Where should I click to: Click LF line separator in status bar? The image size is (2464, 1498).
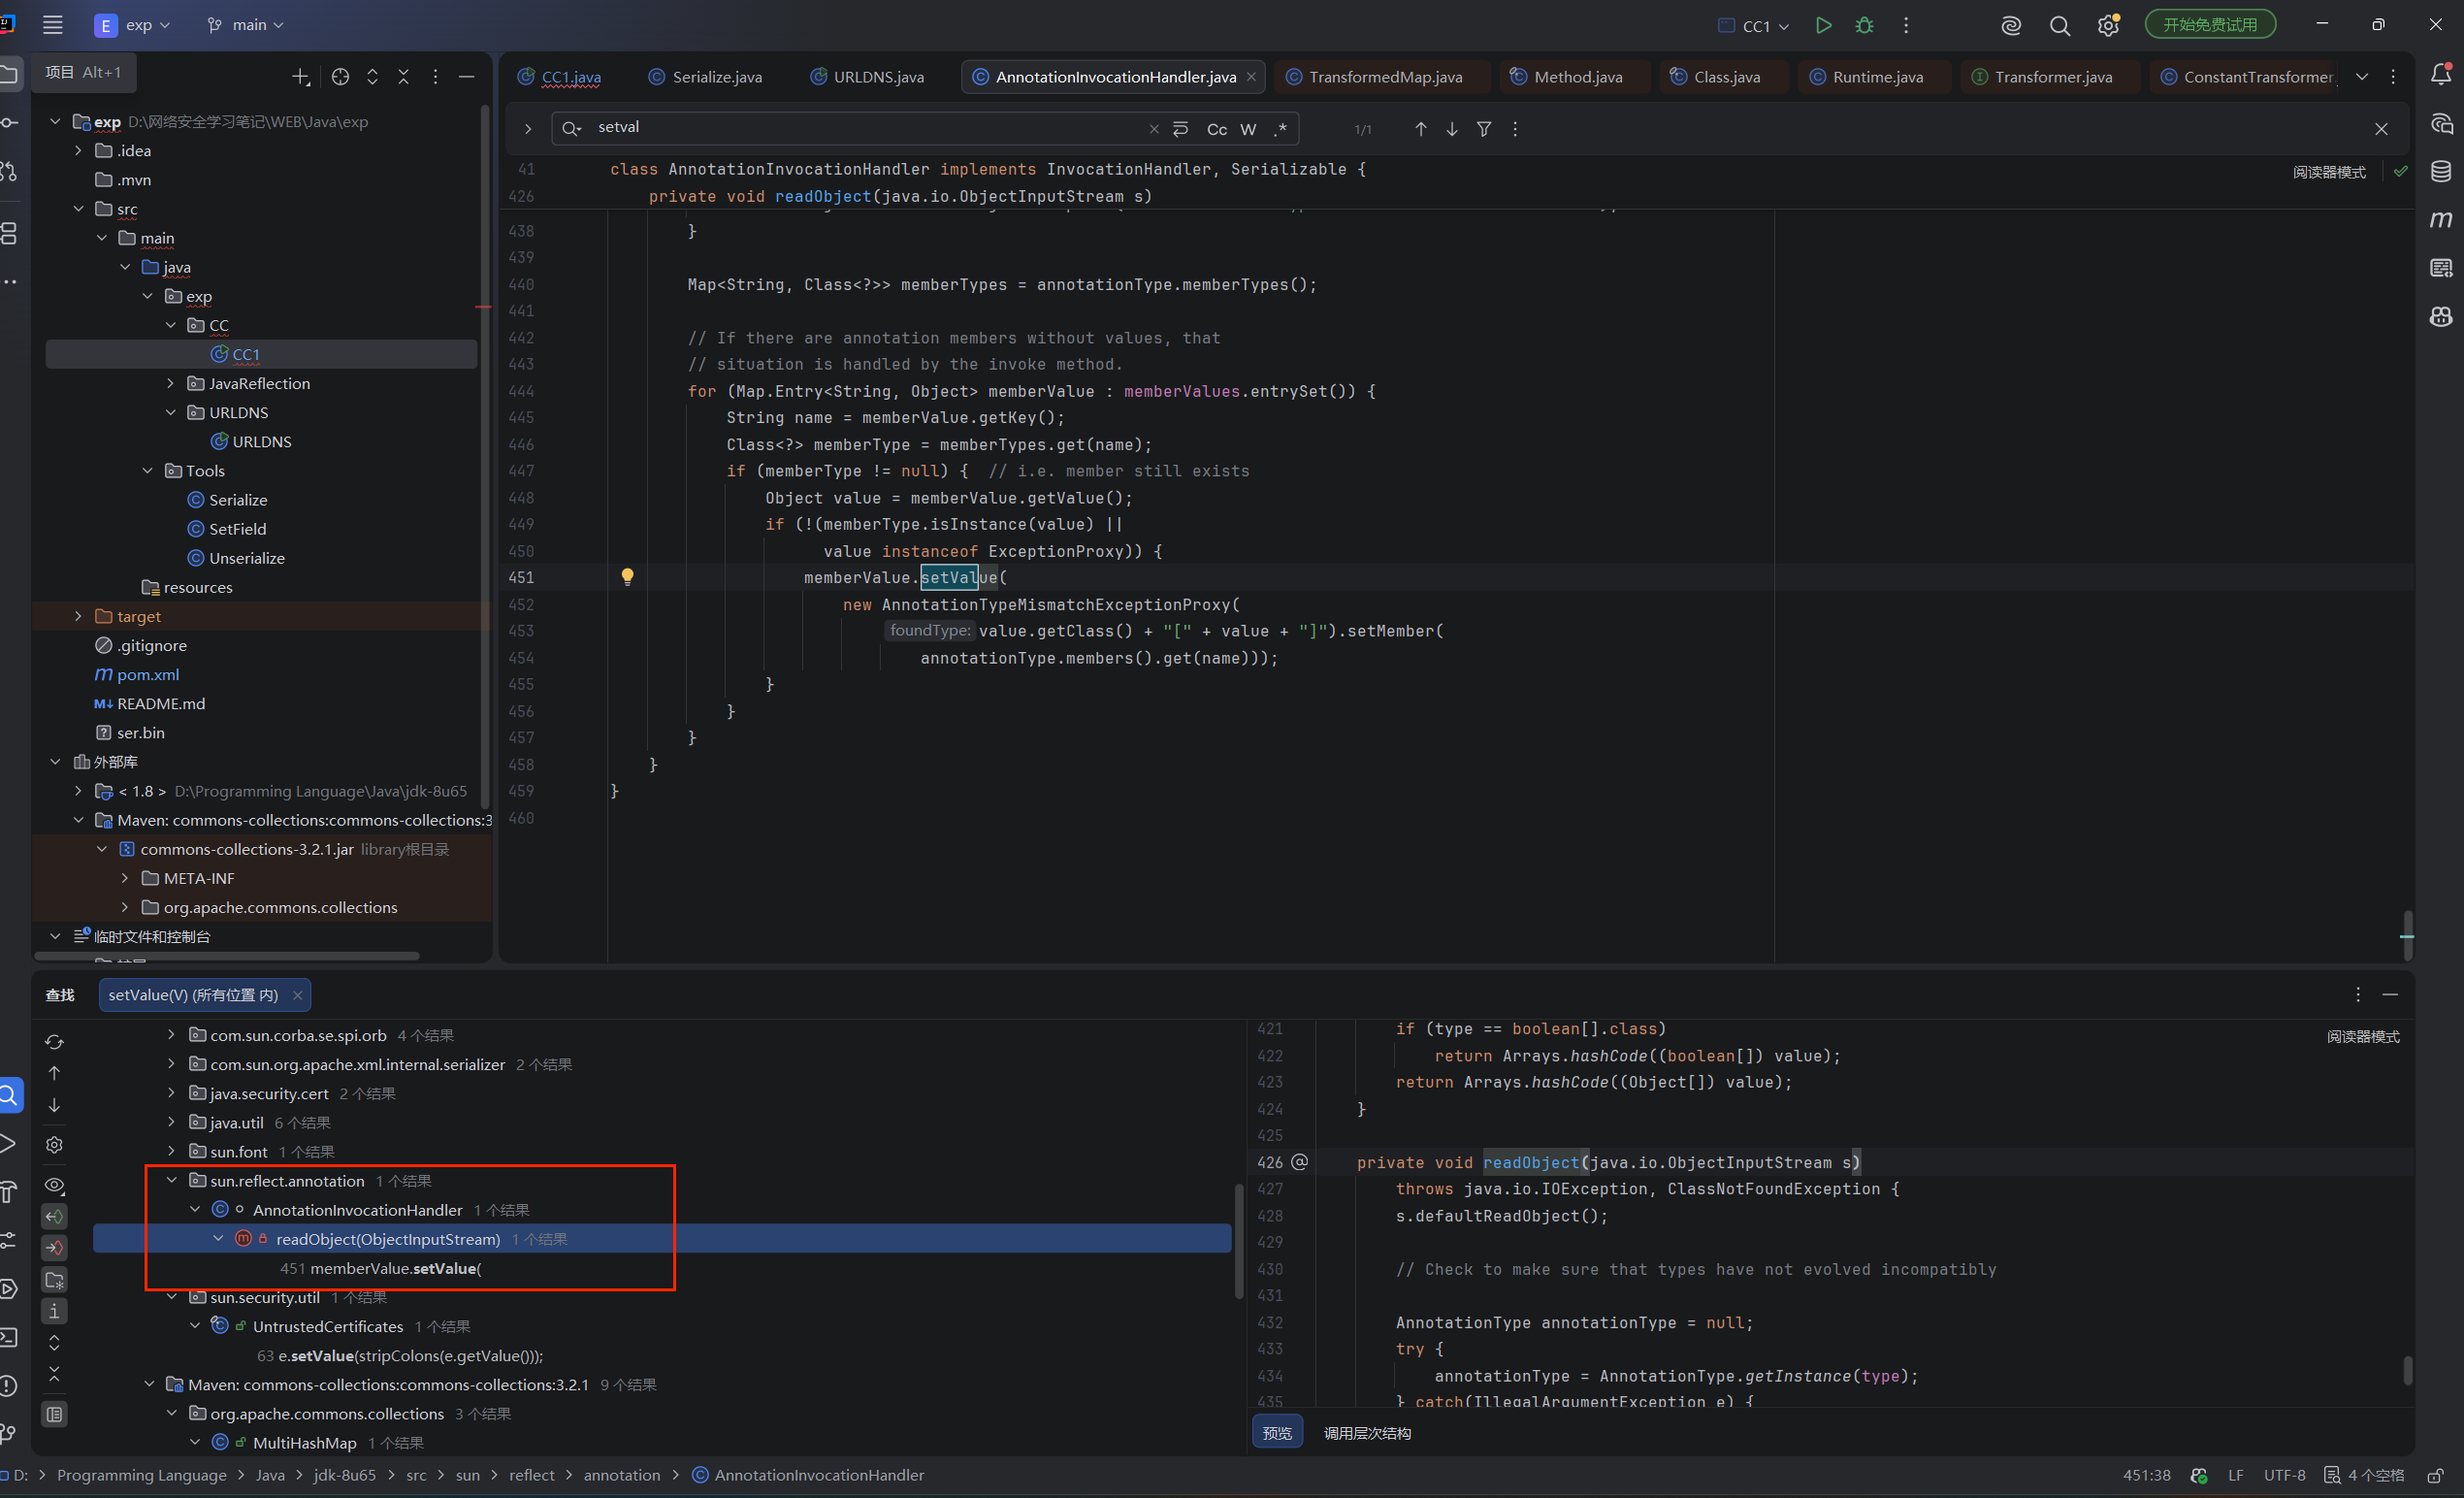point(2236,1475)
